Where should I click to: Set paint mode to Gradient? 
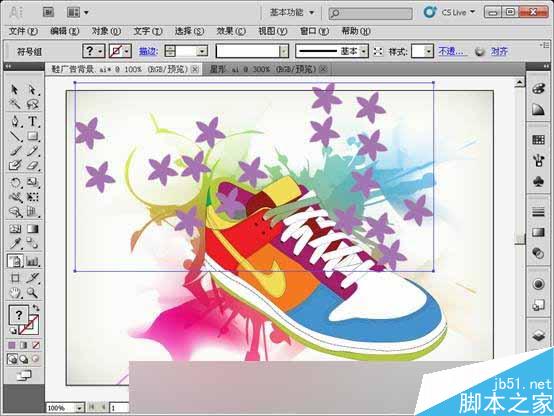coord(24,345)
